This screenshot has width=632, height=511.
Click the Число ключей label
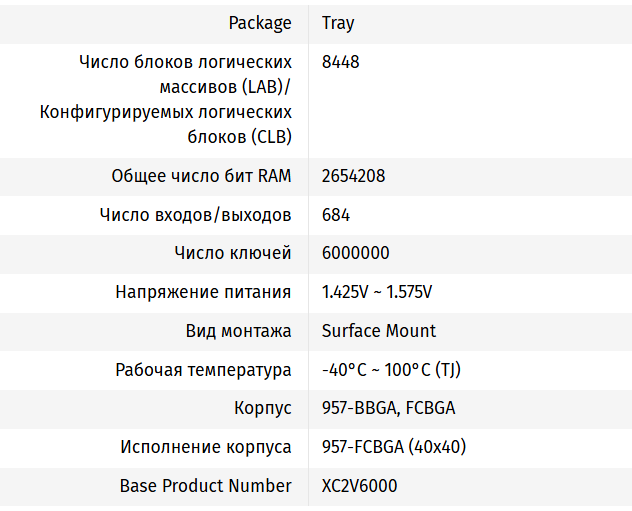click(233, 253)
